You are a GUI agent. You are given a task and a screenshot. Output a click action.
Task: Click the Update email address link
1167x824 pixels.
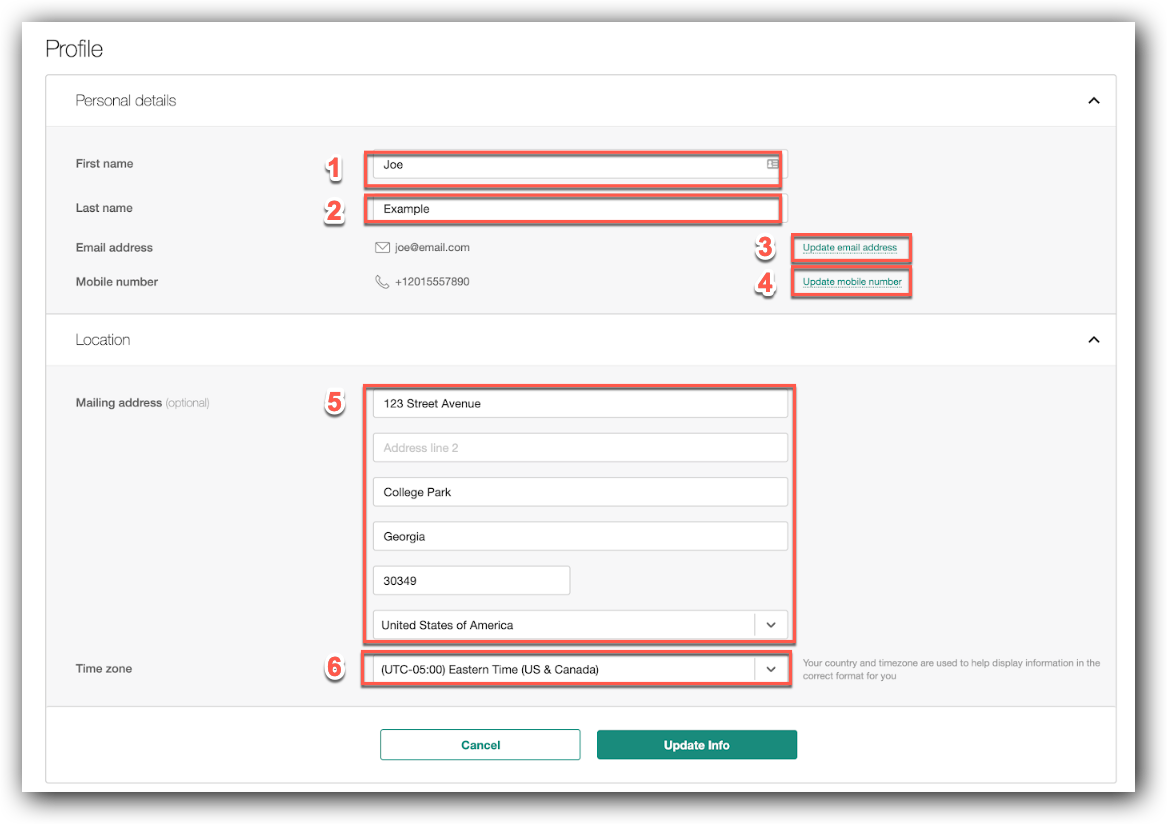coord(851,248)
